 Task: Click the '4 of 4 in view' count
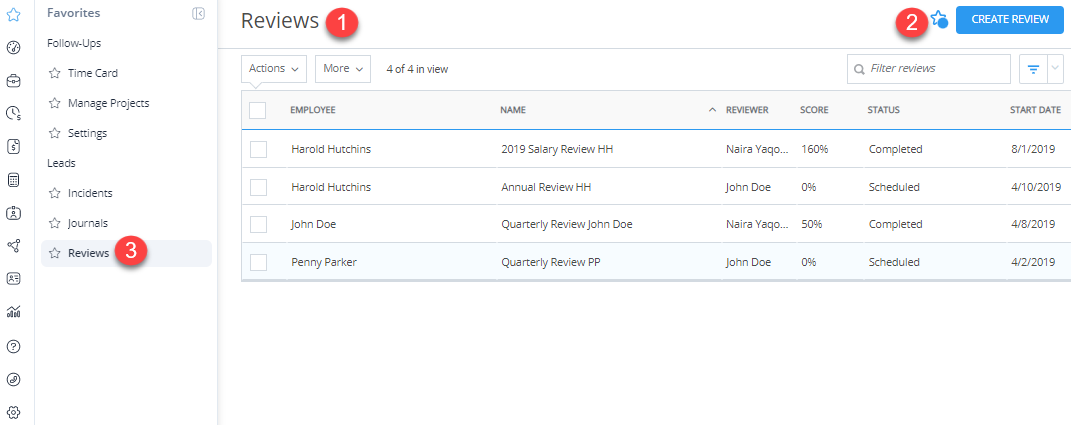point(417,69)
